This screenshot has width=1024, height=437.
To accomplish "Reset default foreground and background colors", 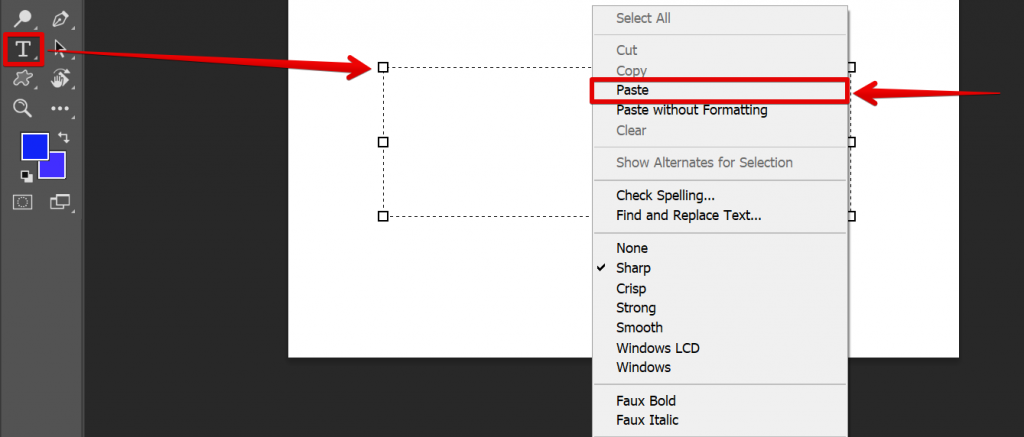I will coord(27,176).
